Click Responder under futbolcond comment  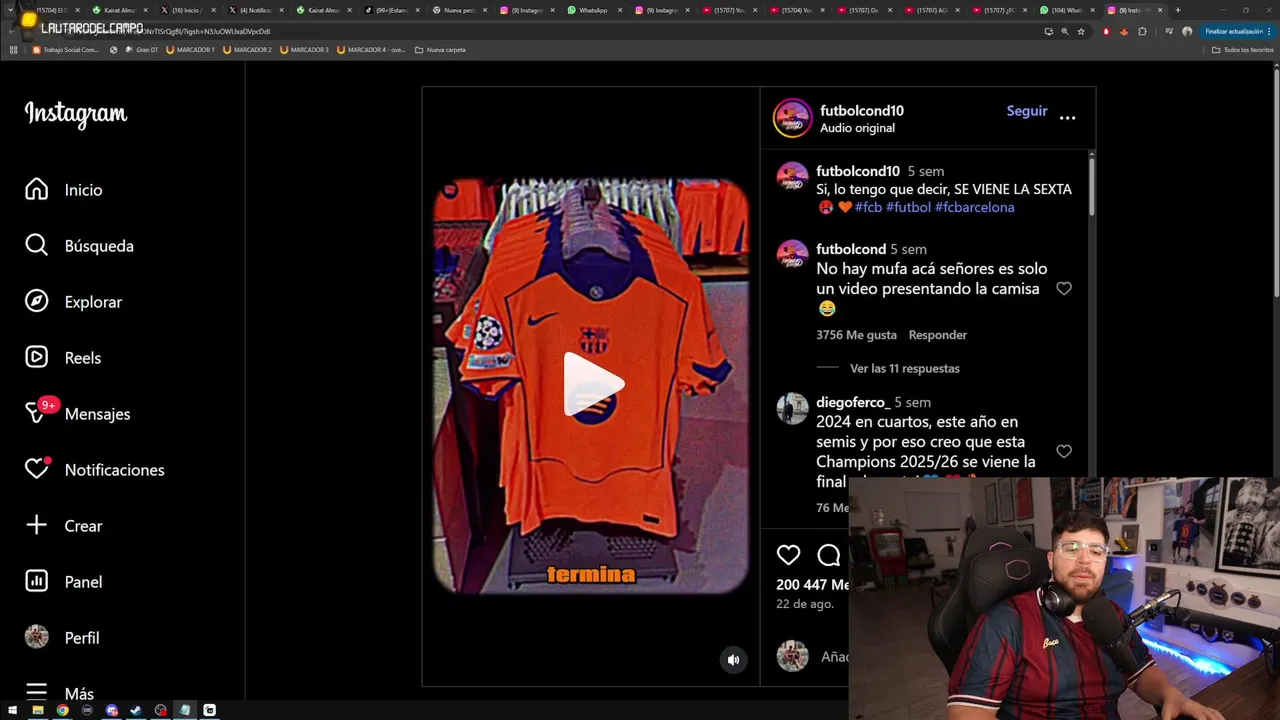[937, 335]
